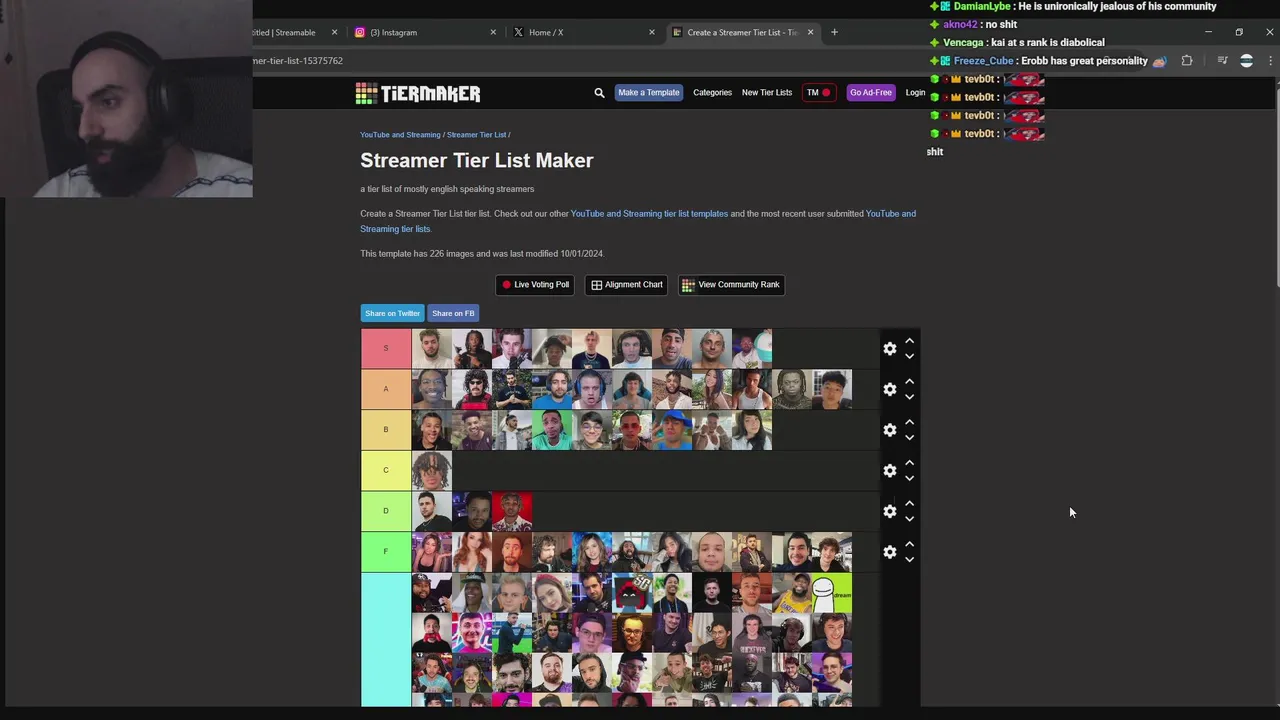Select the light-yellow C tier label
Image resolution: width=1280 pixels, height=720 pixels.
tap(386, 470)
